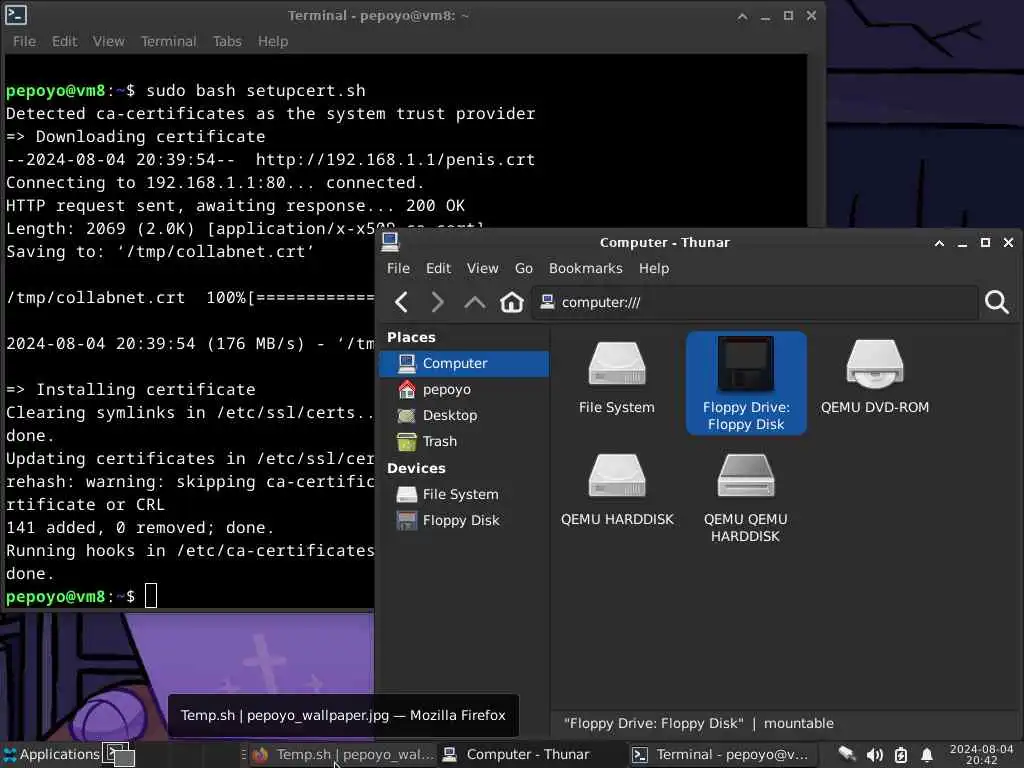Select the QEMU DVD-ROM icon
1024x768 pixels.
[x=874, y=377]
